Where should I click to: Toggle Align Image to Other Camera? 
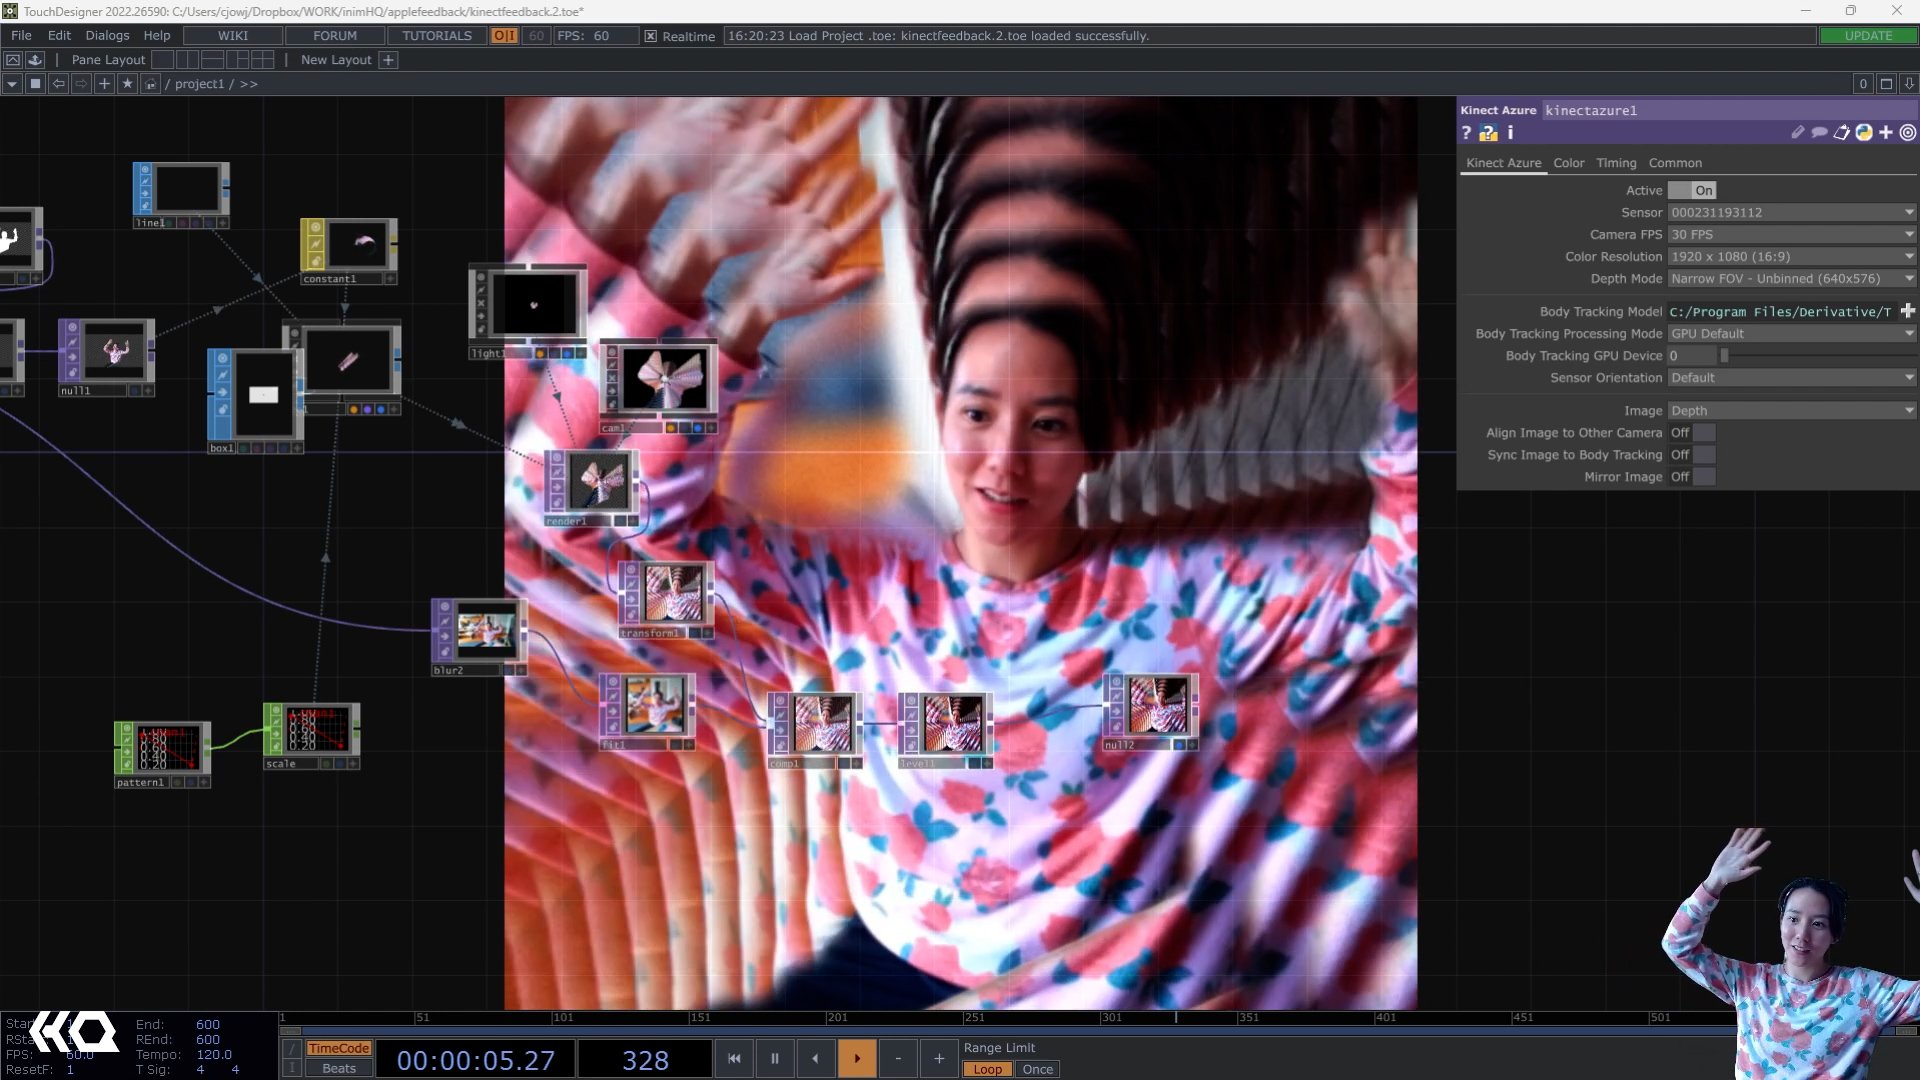point(1692,433)
